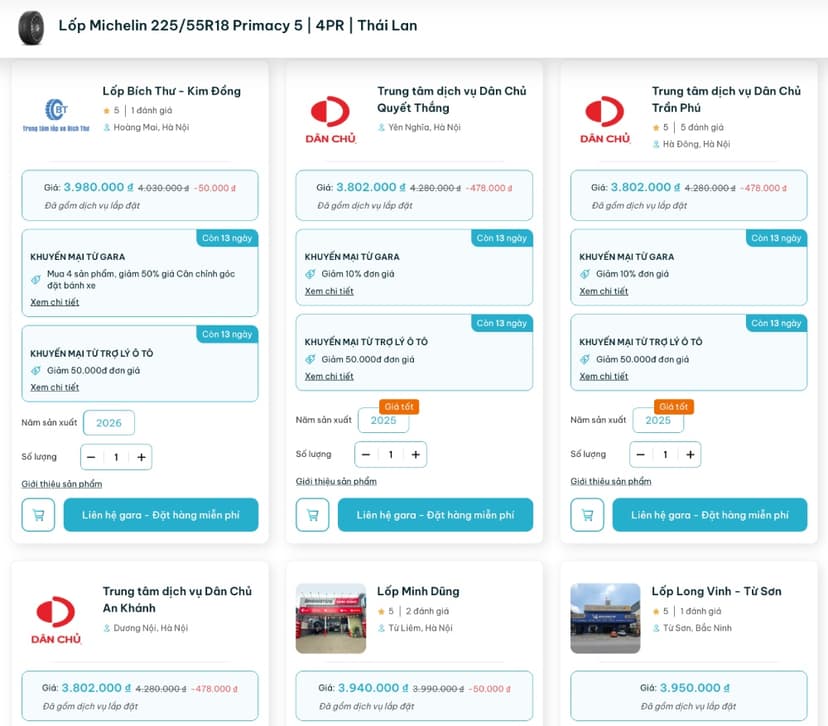Click Trung tâm dịch vụ Dân Chủ Trần Phú title

point(726,99)
